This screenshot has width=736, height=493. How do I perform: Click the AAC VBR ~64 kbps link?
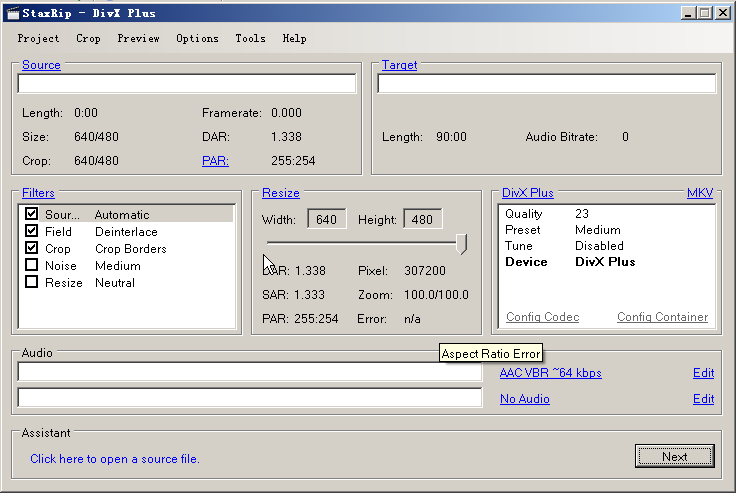[x=550, y=373]
